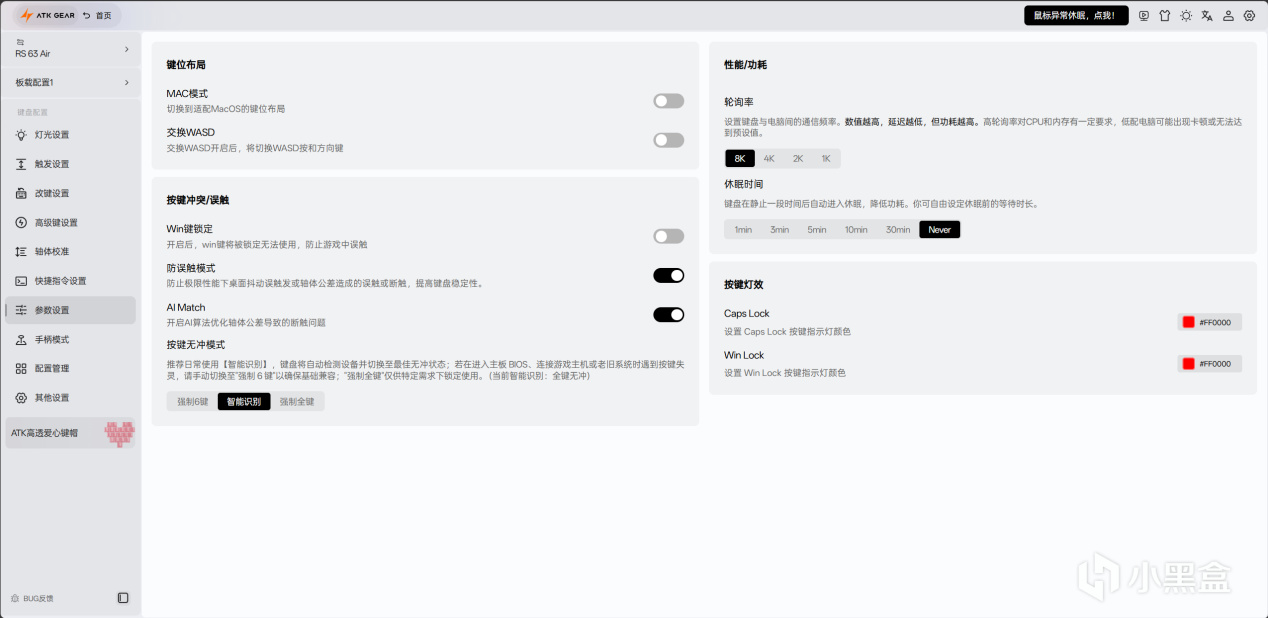The image size is (1268, 618).
Task: Set sleep time to 3min
Action: point(780,230)
